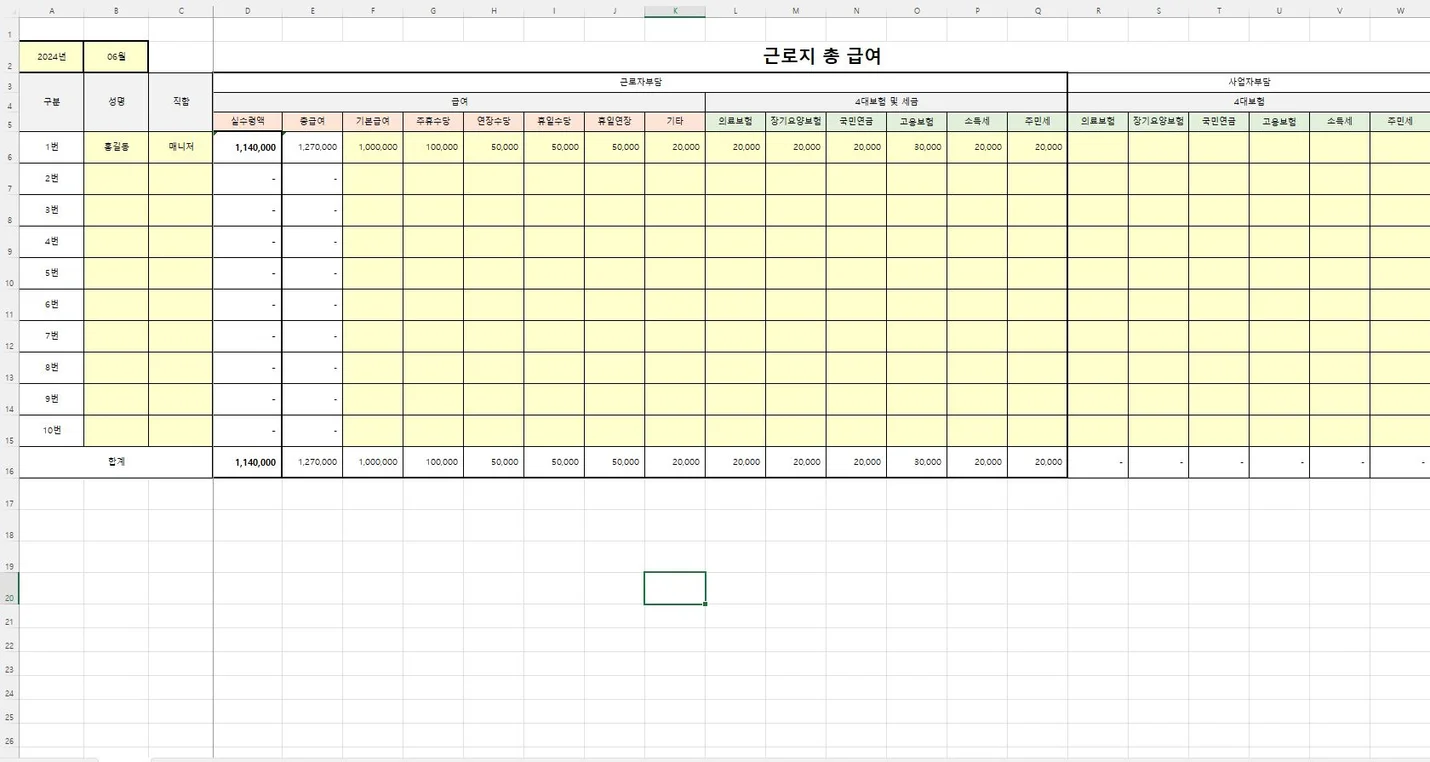The height and width of the screenshot is (762, 1430).
Task: Select the "휴일수당" column header cell
Action: (x=554, y=121)
